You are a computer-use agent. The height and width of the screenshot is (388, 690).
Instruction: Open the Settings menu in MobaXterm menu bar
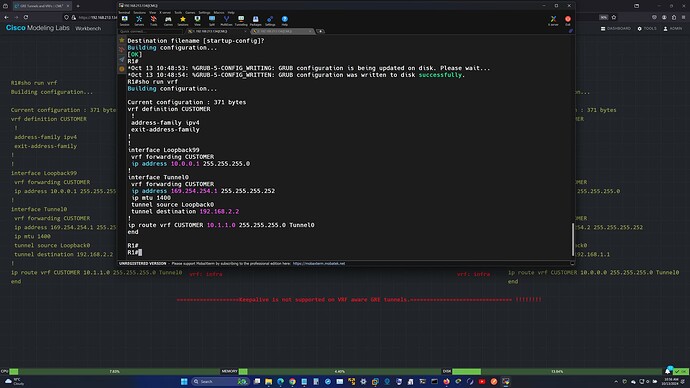click(204, 12)
